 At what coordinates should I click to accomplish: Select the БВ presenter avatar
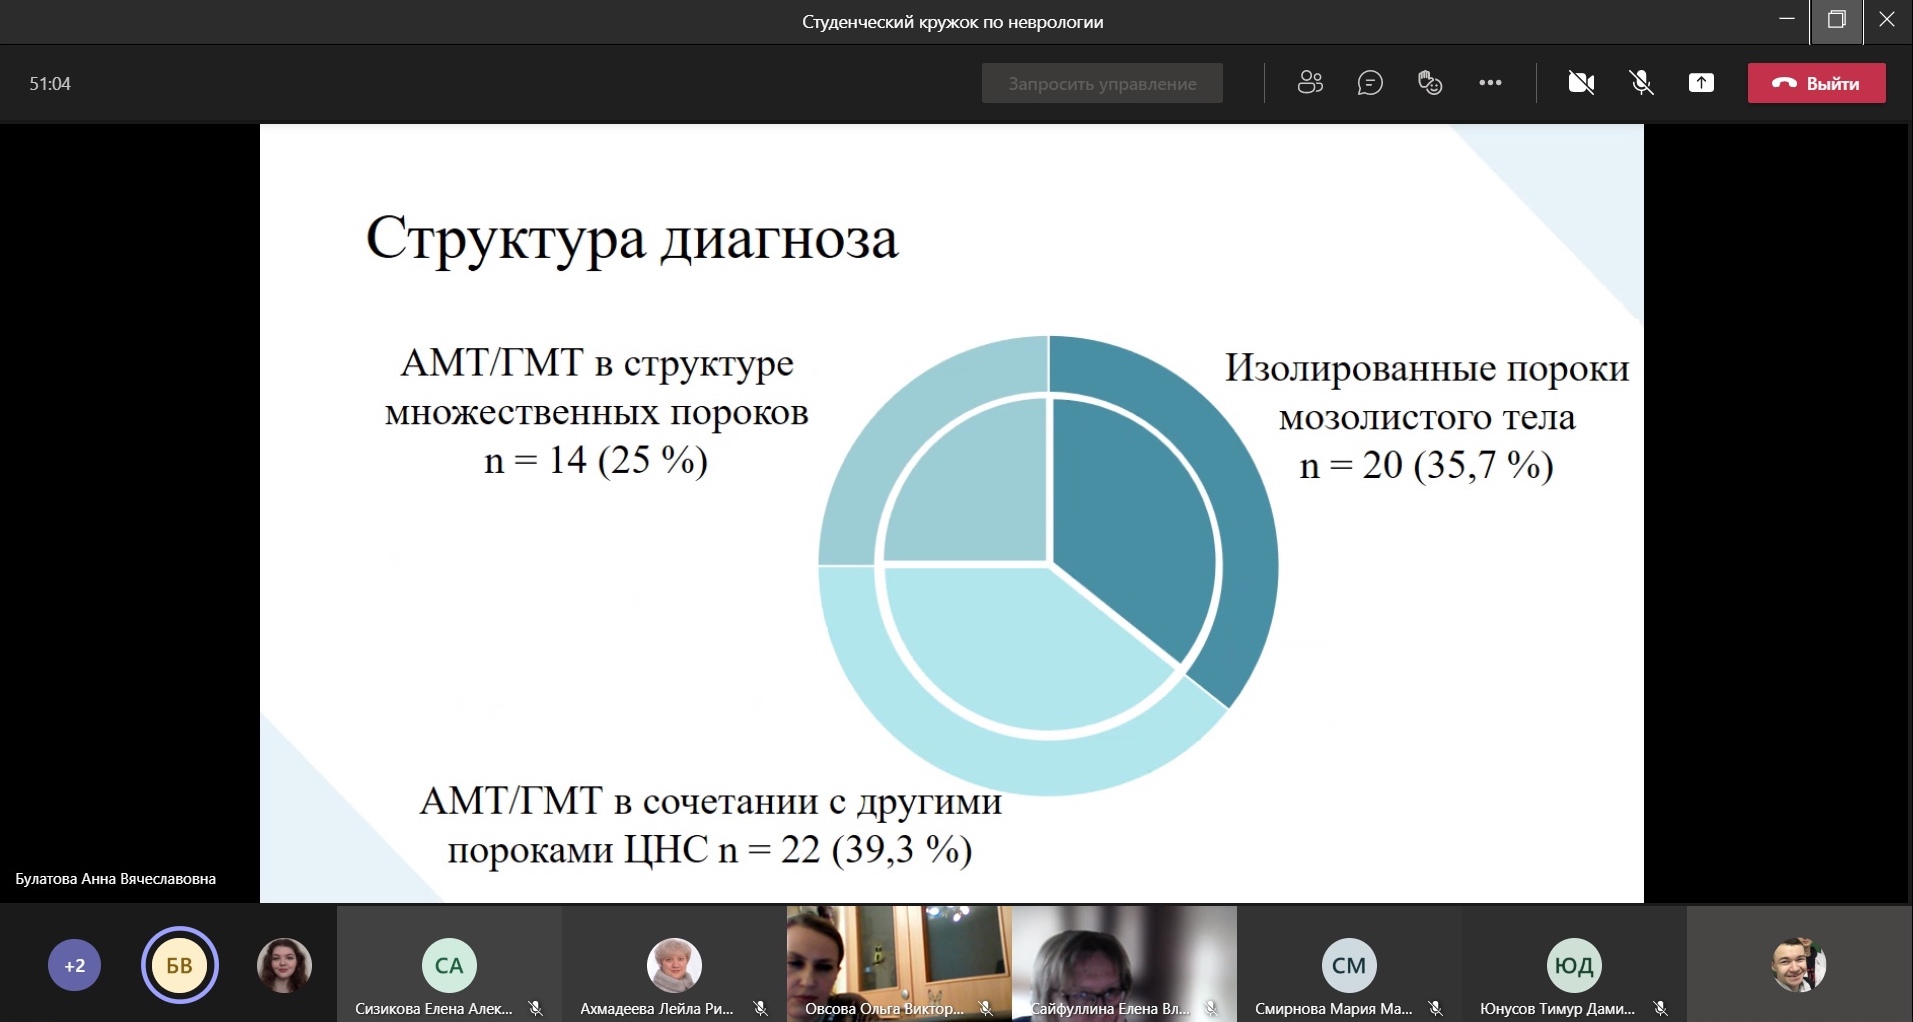(180, 966)
